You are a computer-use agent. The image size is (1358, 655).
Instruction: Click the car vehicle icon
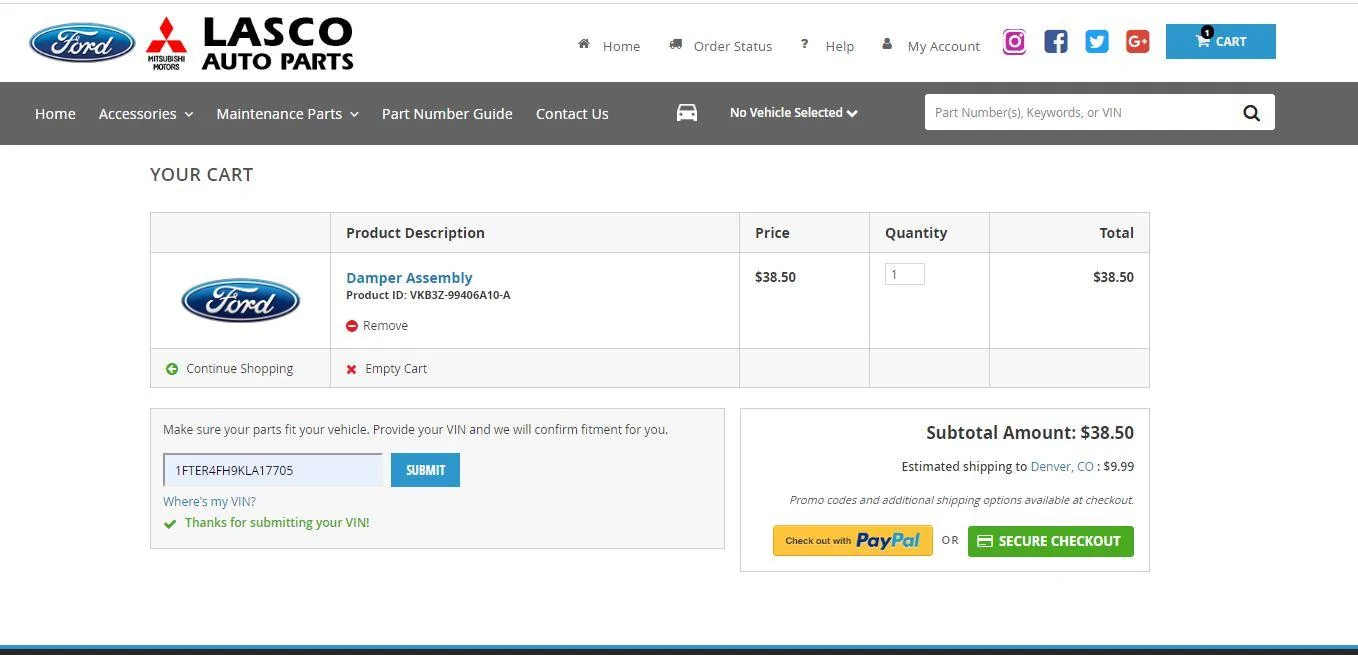tap(687, 113)
